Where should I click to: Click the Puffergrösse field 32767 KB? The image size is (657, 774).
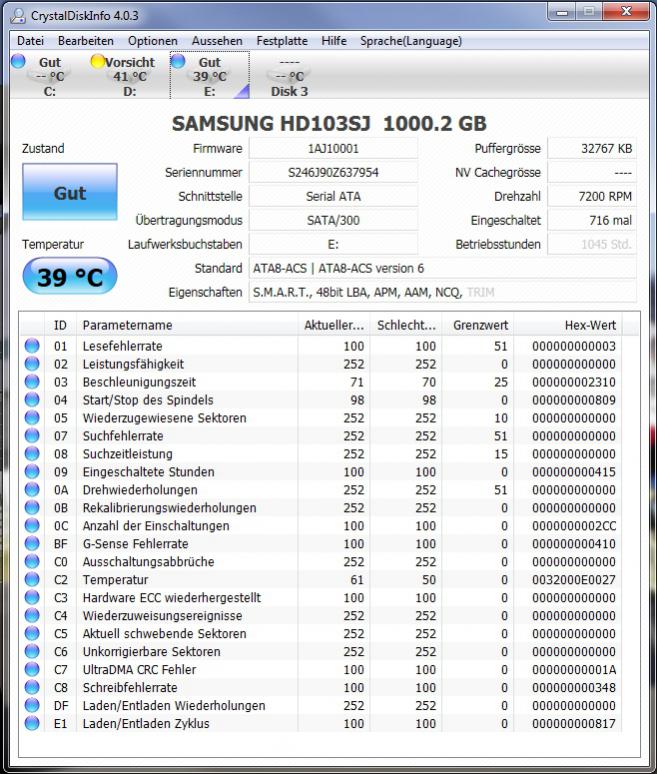coord(592,149)
